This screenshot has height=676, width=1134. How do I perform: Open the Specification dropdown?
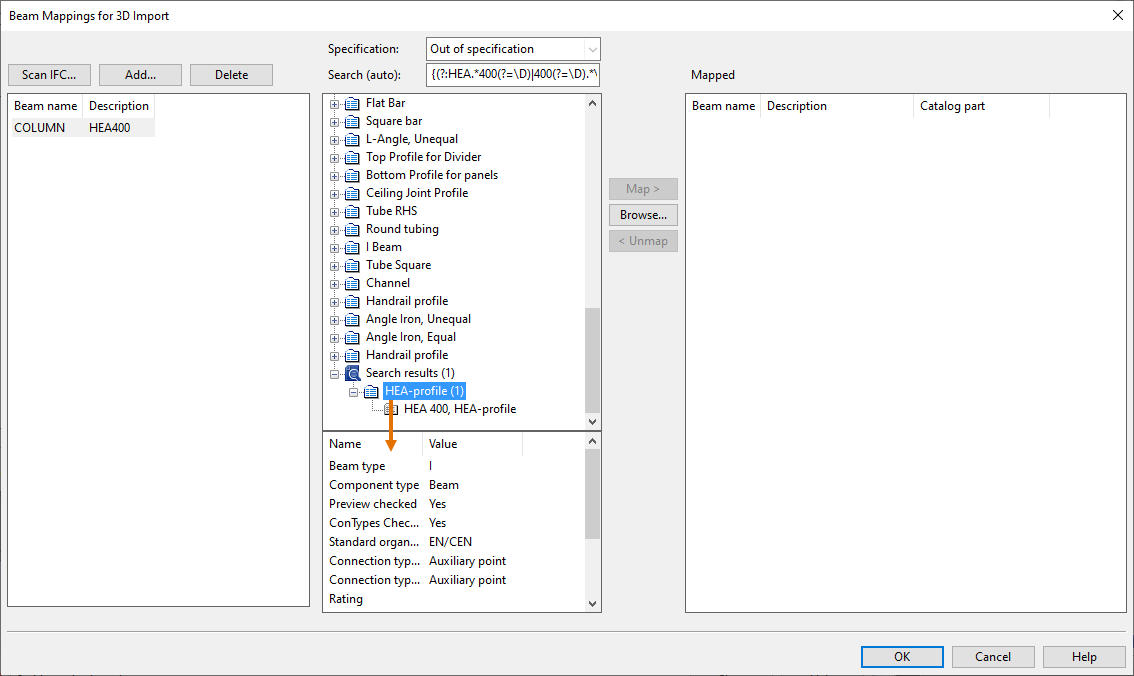tap(592, 49)
